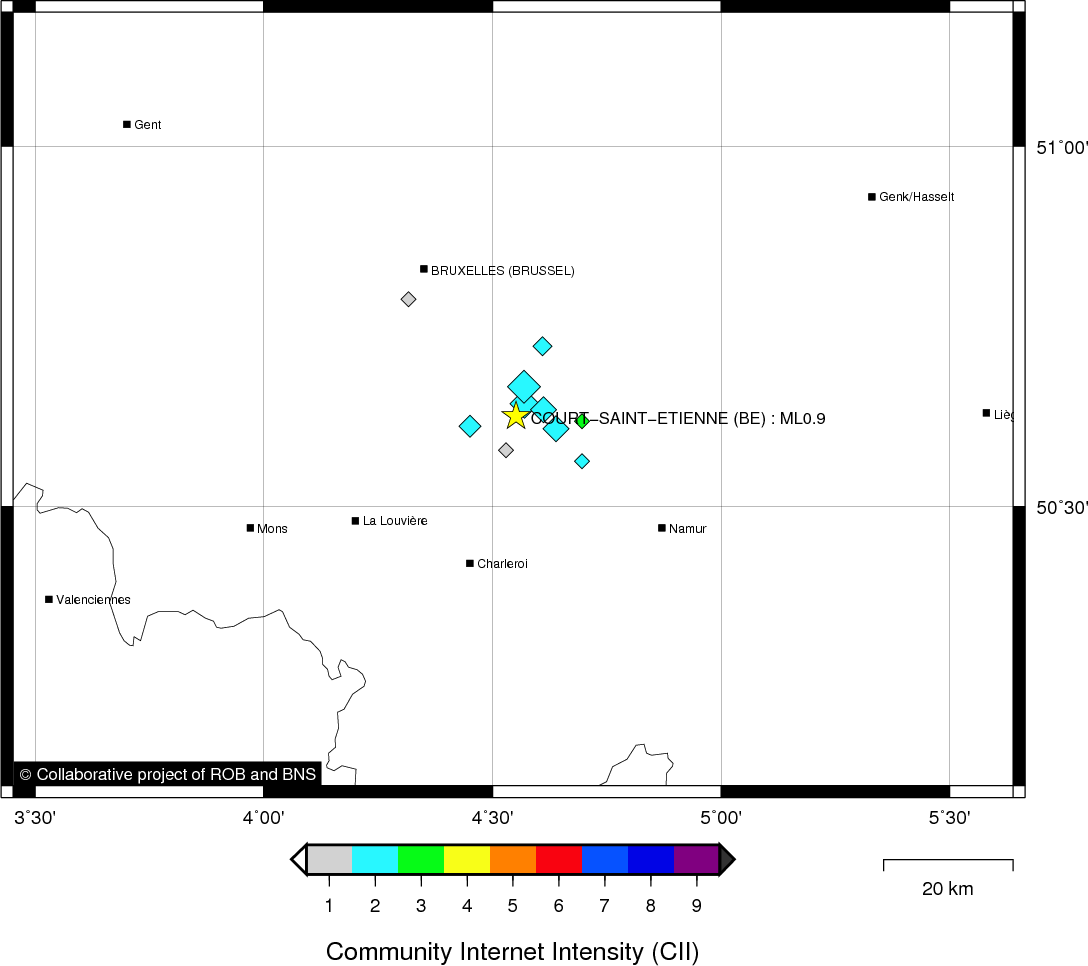Image resolution: width=1088 pixels, height=966 pixels.
Task: Click the left arrow of the color scale
Action: click(x=298, y=859)
